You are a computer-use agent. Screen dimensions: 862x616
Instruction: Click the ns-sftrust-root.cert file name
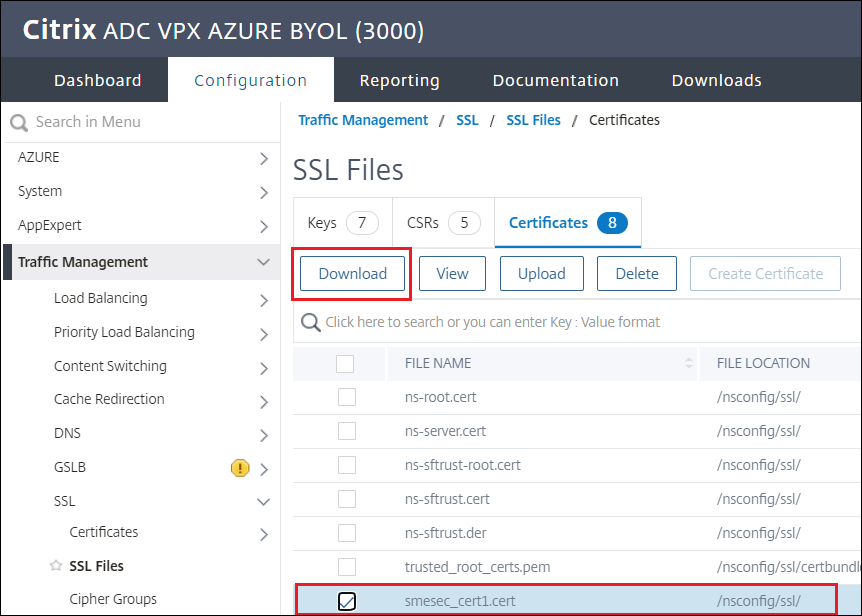(x=462, y=465)
